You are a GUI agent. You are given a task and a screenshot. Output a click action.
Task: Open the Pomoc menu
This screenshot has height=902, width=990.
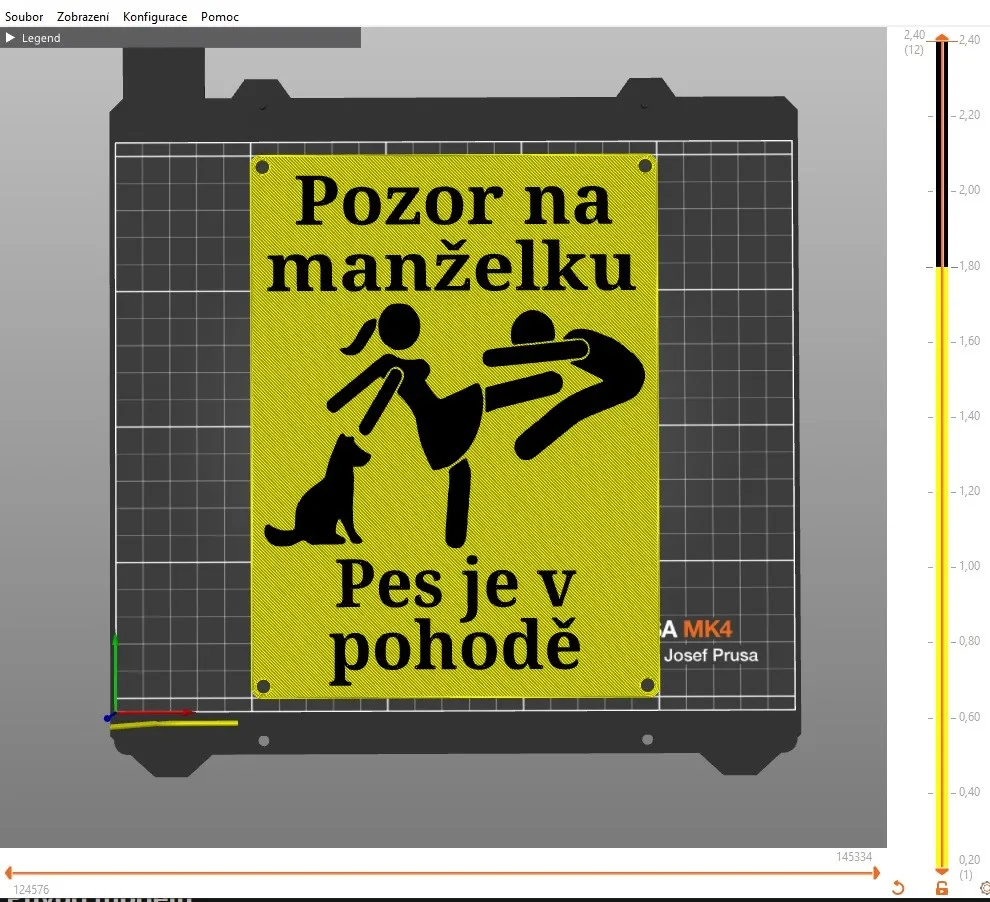[219, 16]
